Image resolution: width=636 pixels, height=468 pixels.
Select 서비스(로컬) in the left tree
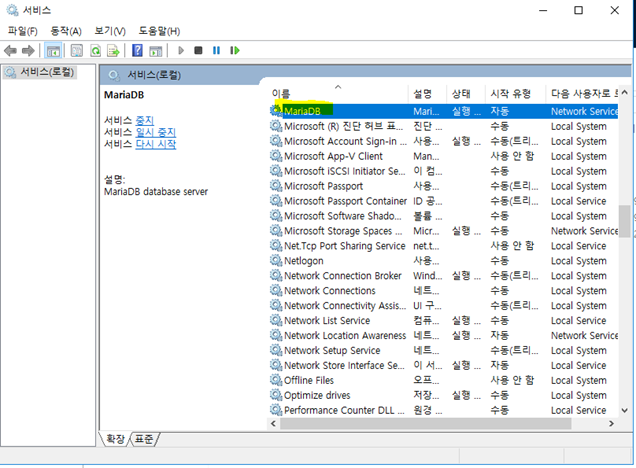[40, 72]
